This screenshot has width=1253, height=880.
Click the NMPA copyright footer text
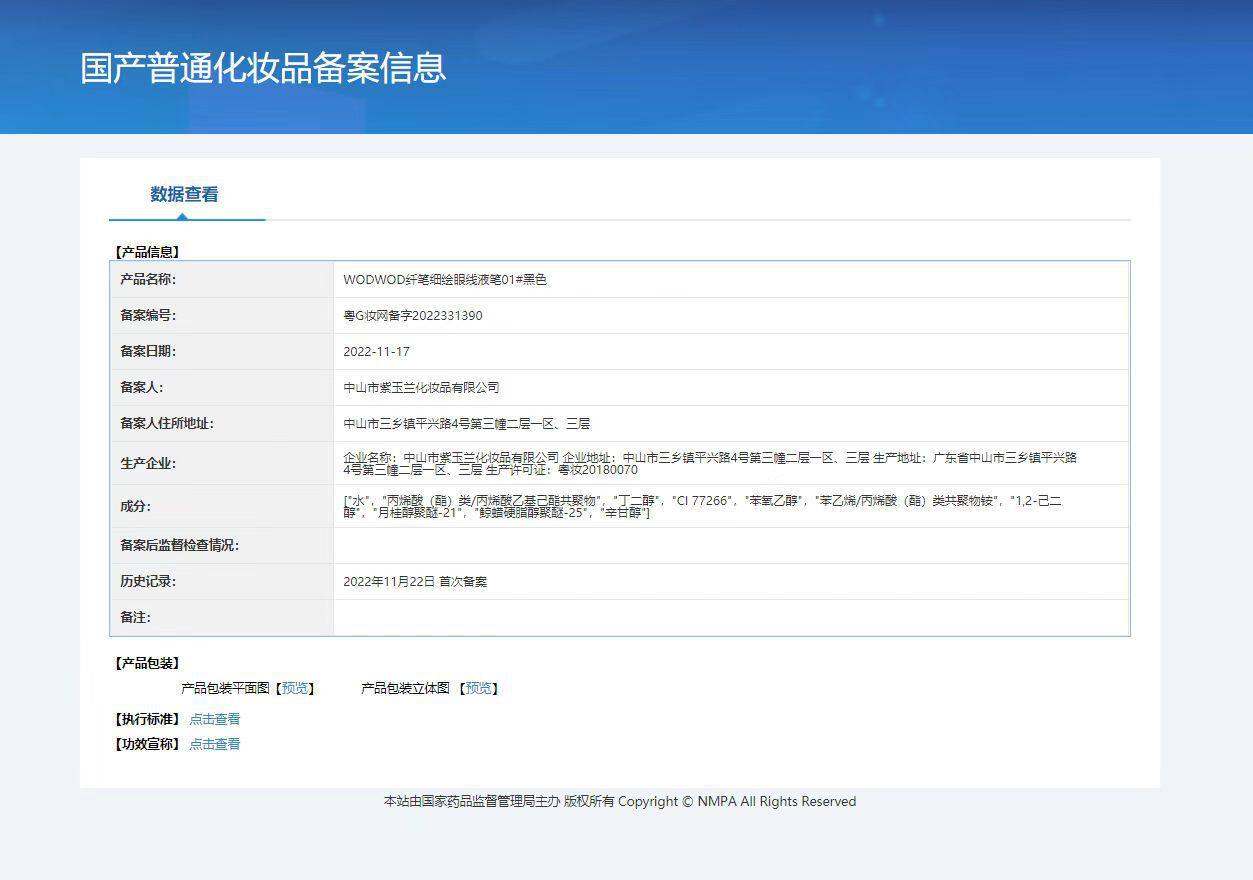(x=619, y=801)
